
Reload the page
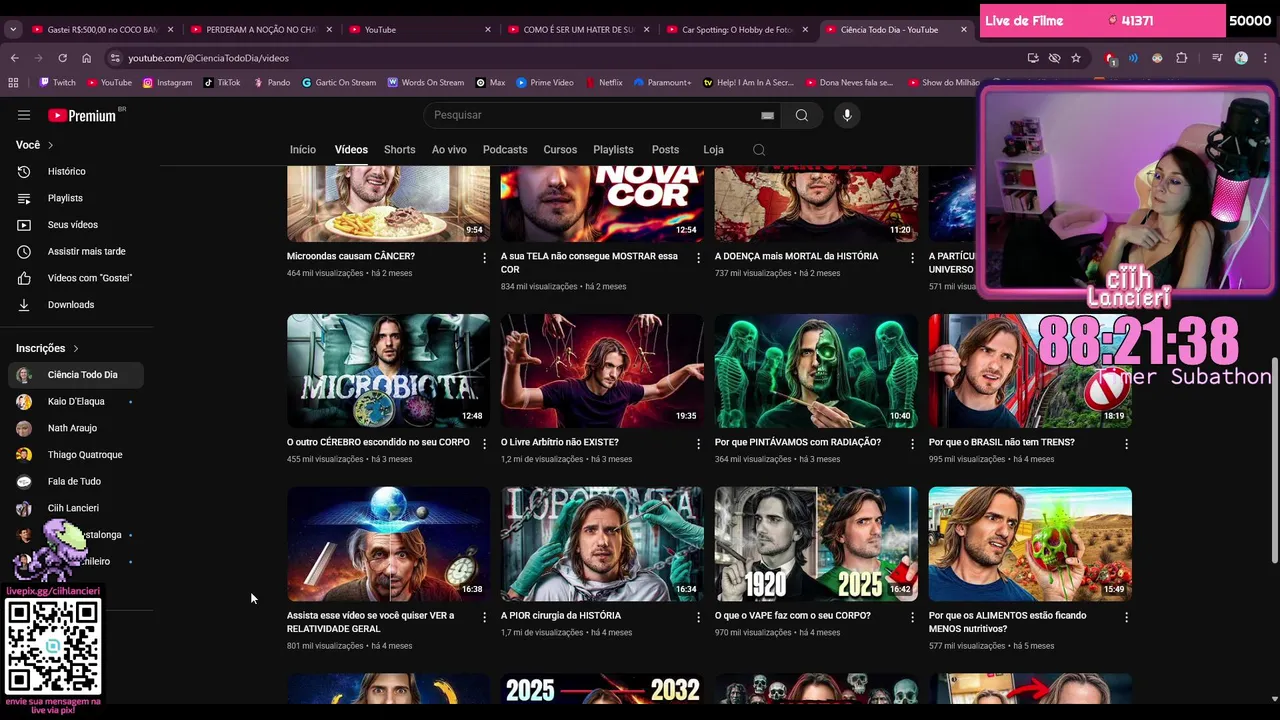(x=62, y=58)
